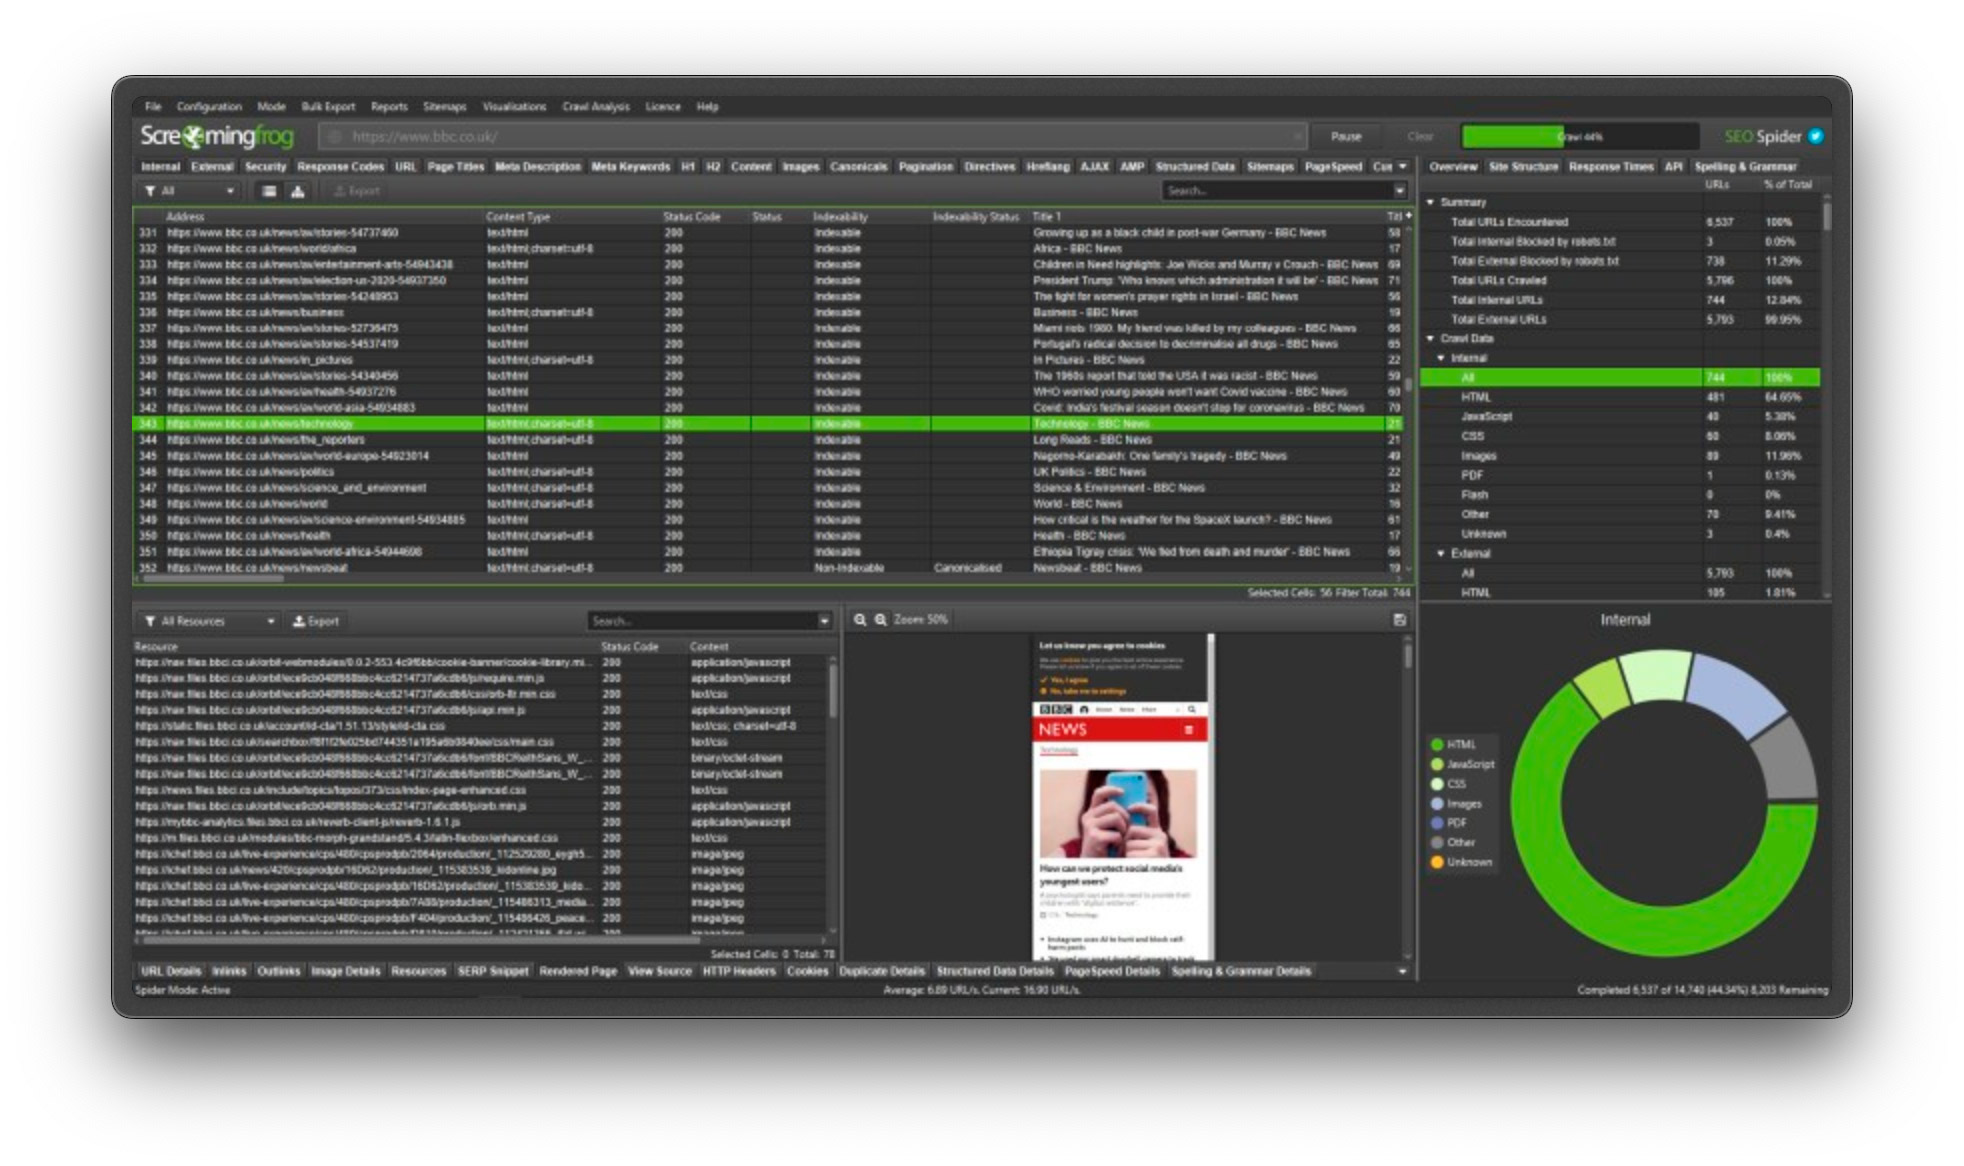
Task: Open the Bulk Export menu
Action: coord(328,106)
